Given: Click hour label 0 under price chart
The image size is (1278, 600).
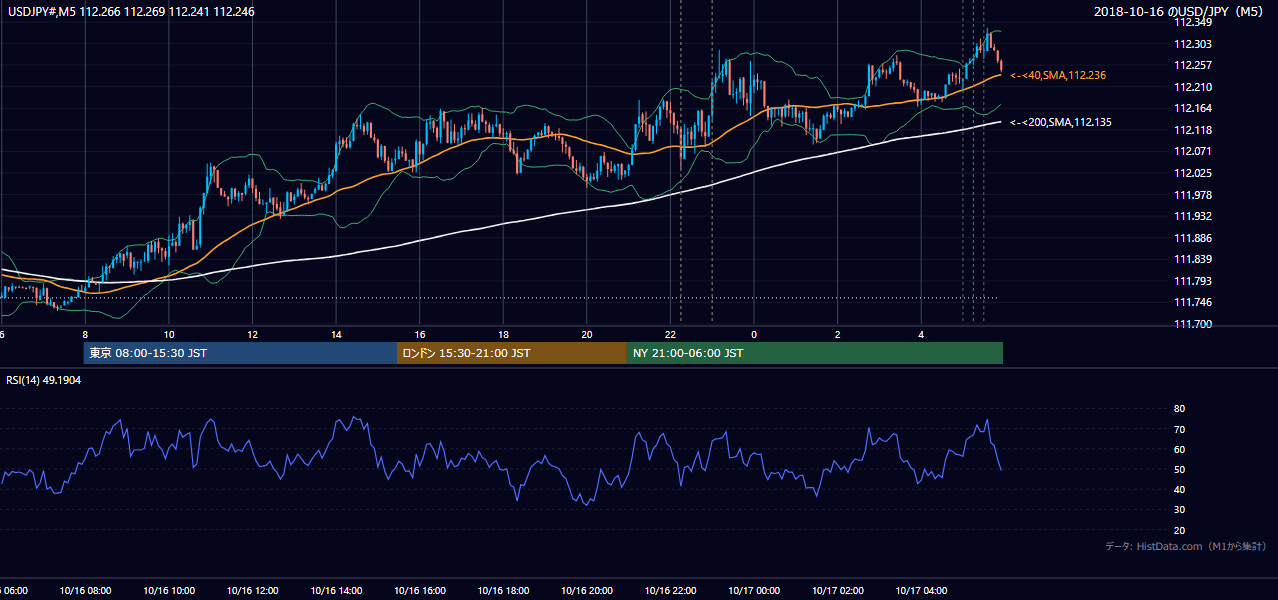Looking at the screenshot, I should point(754,335).
